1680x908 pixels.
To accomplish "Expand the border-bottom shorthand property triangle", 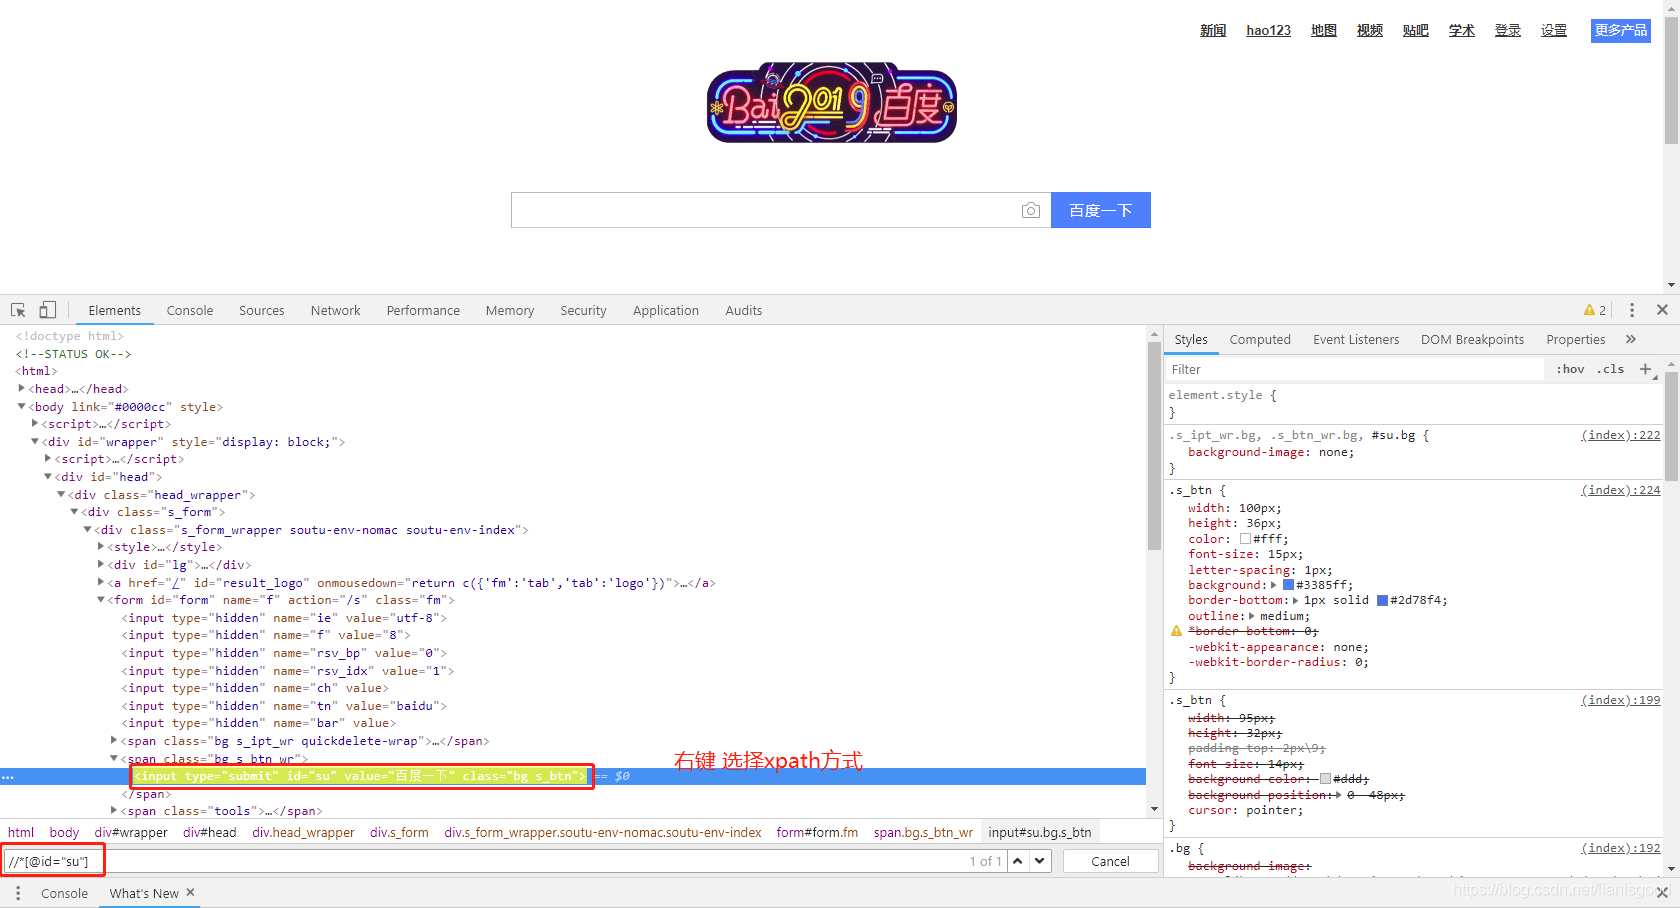I will [1295, 600].
